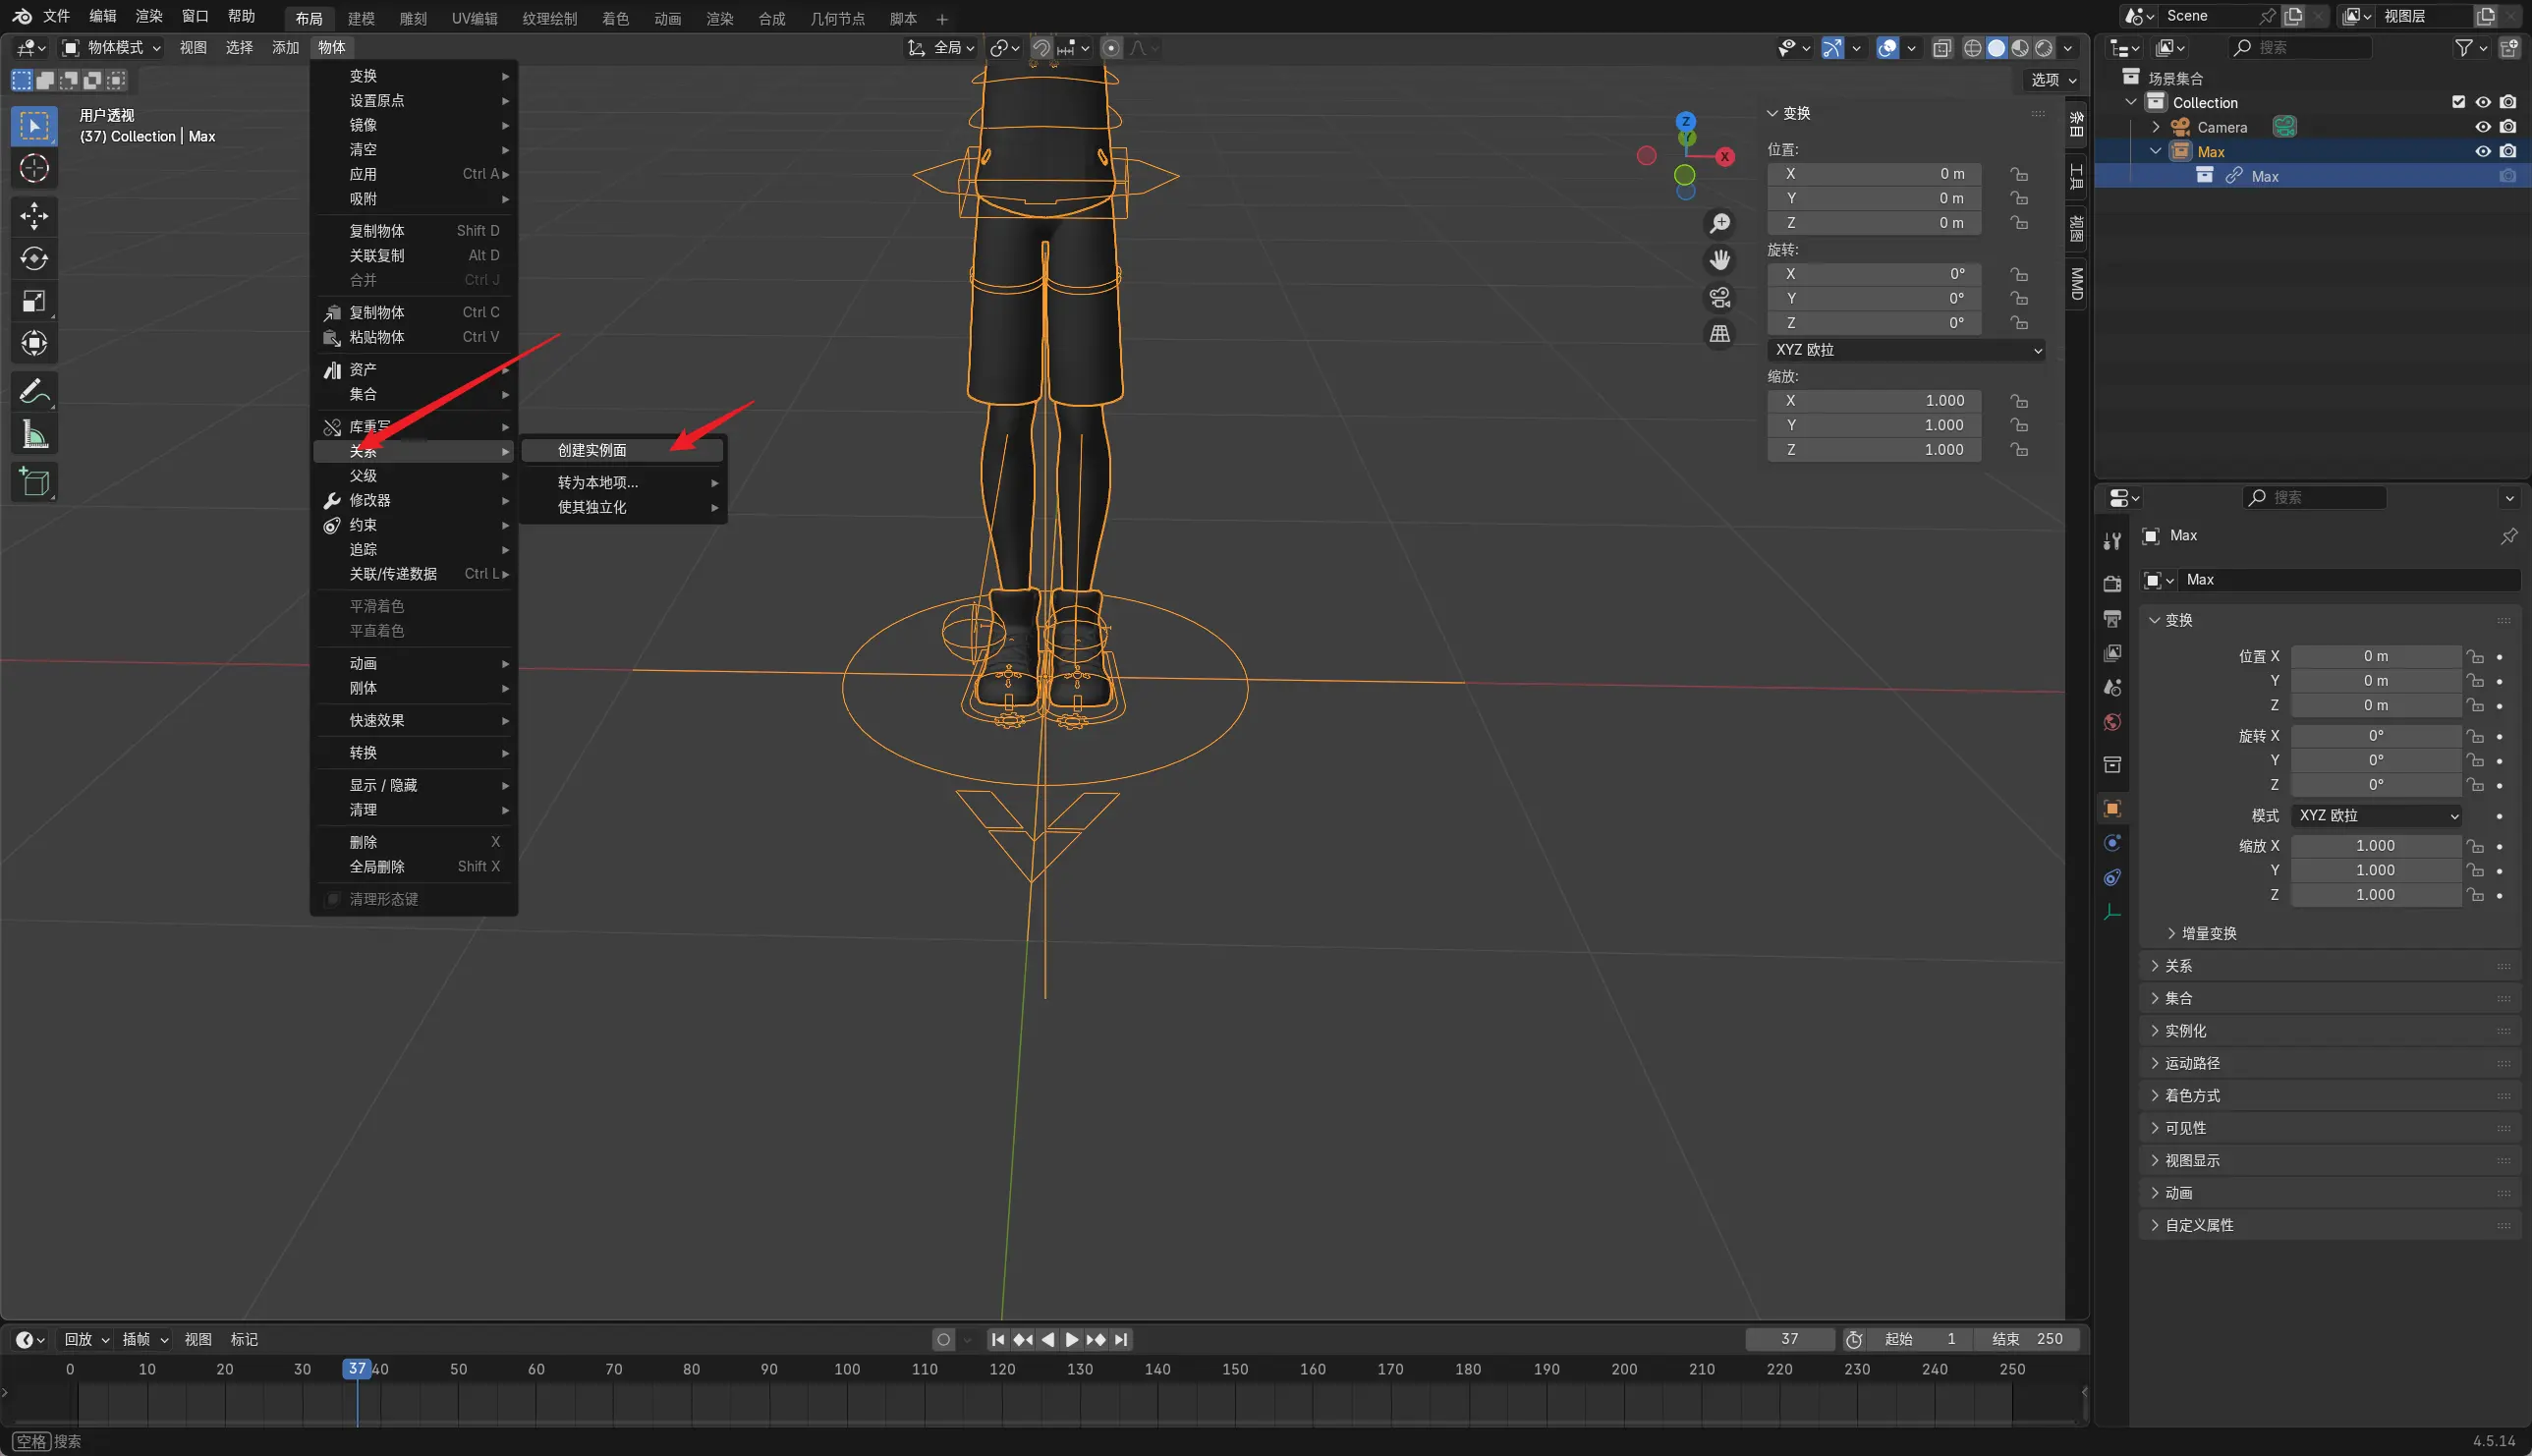Image resolution: width=2532 pixels, height=1456 pixels.
Task: Switch to the 建模 workspace tab
Action: [361, 18]
